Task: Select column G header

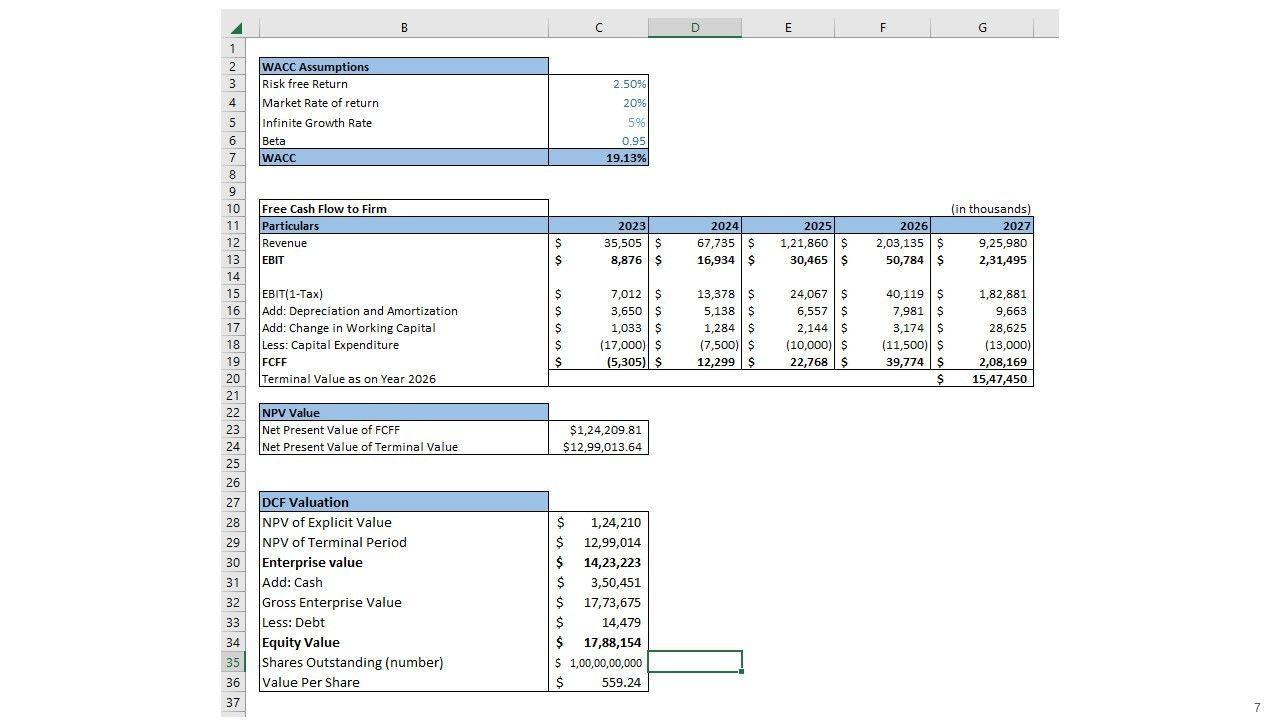Action: 981,28
